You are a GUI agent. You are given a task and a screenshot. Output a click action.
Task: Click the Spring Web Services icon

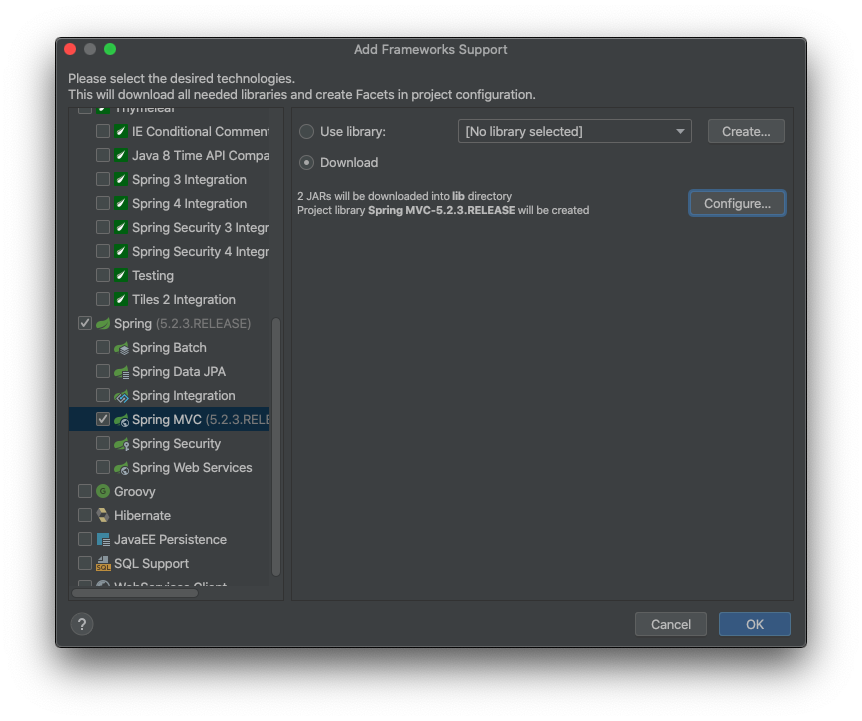pyautogui.click(x=121, y=468)
